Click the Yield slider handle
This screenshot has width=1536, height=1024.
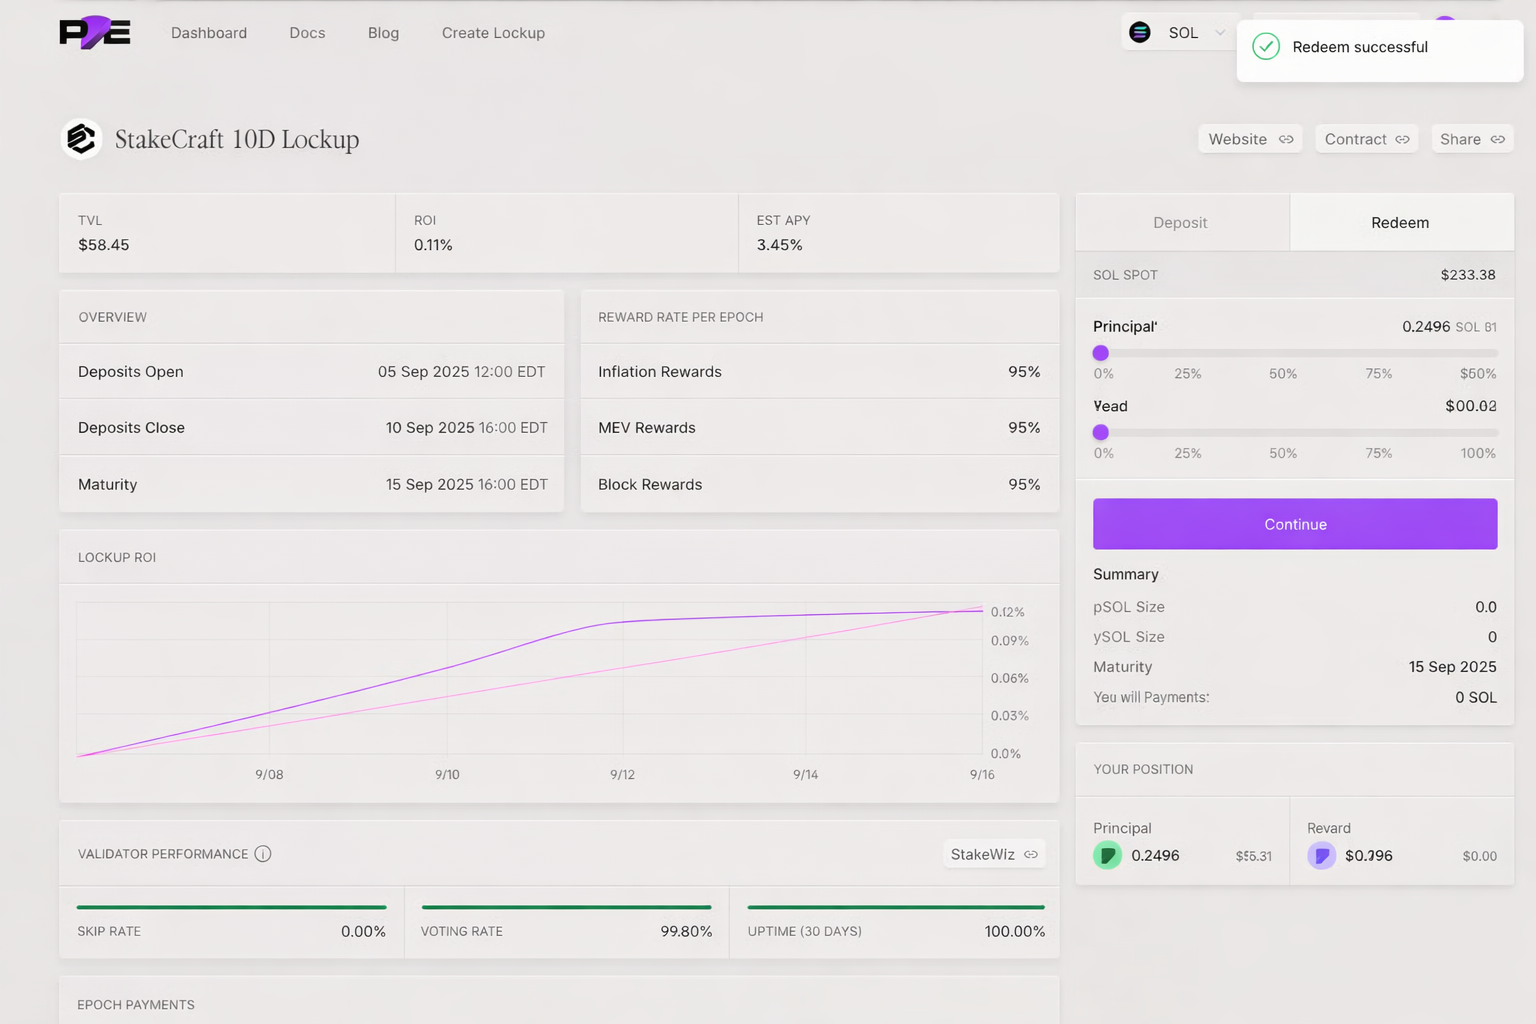[x=1101, y=433]
